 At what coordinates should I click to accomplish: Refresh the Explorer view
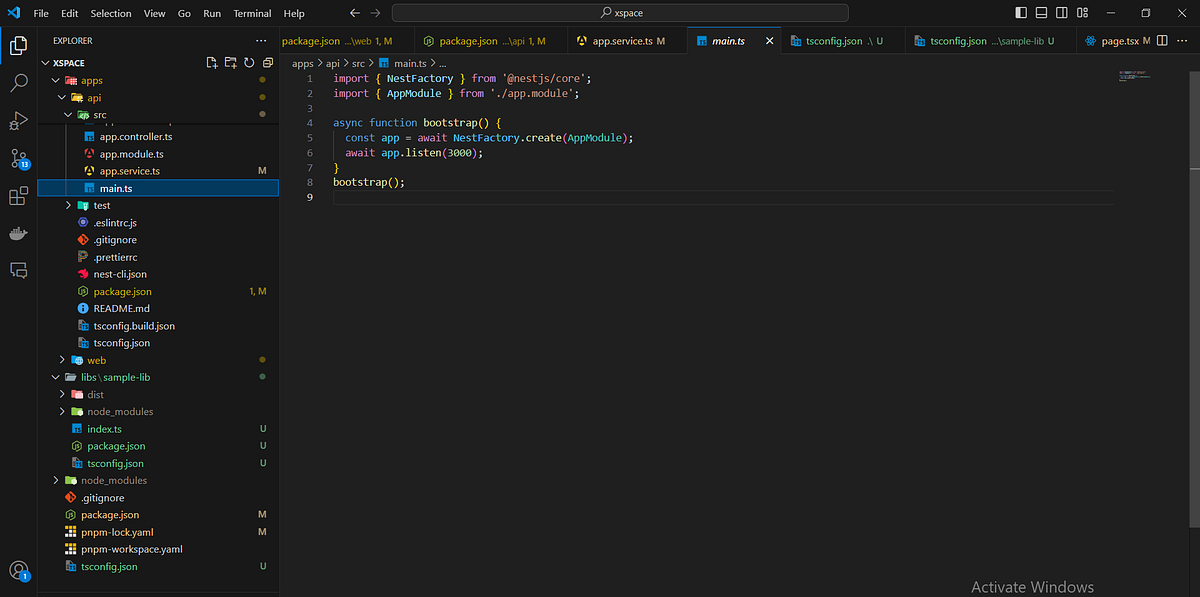click(248, 61)
